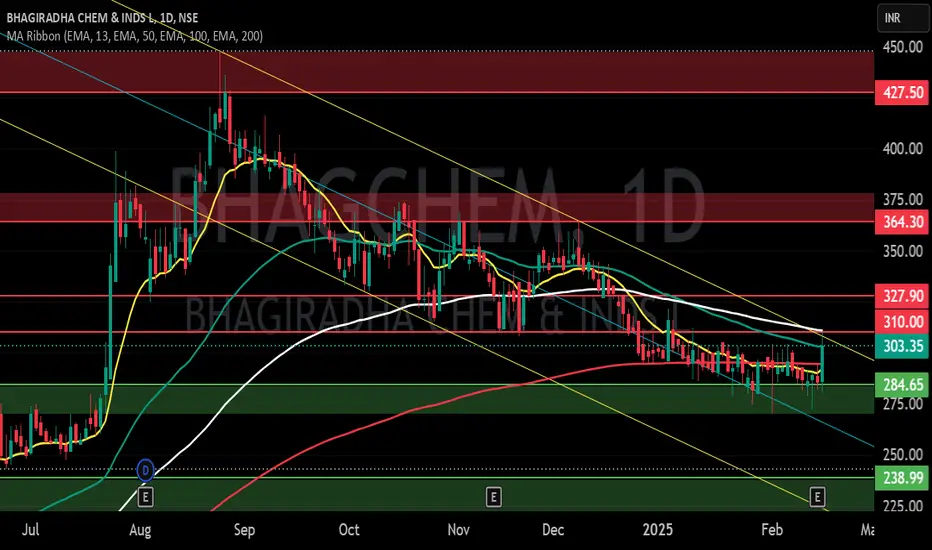Click the BHAGIRADHA CHEM & INDS L symbol title
This screenshot has height=550, width=932.
pyautogui.click(x=102, y=18)
